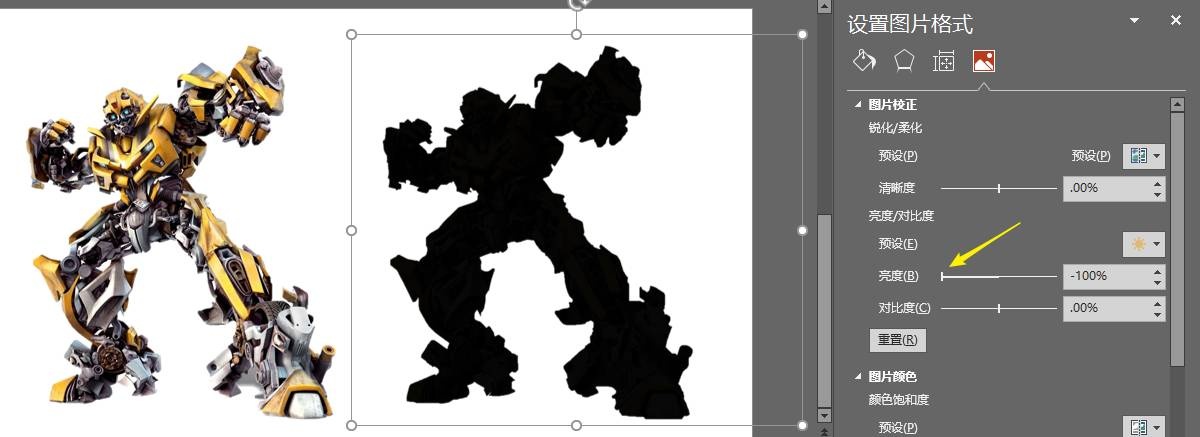
Task: Click the right-middle selection handle
Action: pyautogui.click(x=802, y=230)
